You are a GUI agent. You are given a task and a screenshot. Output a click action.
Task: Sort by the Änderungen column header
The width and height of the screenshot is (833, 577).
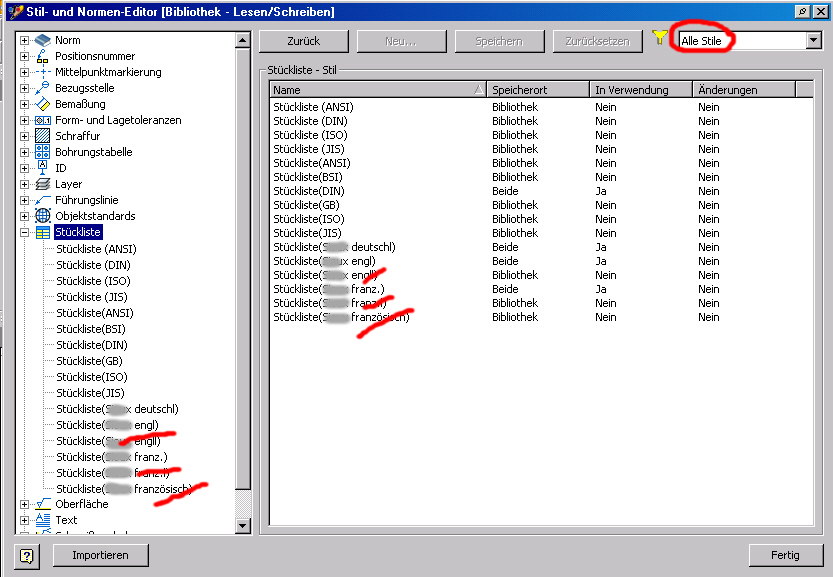point(744,90)
